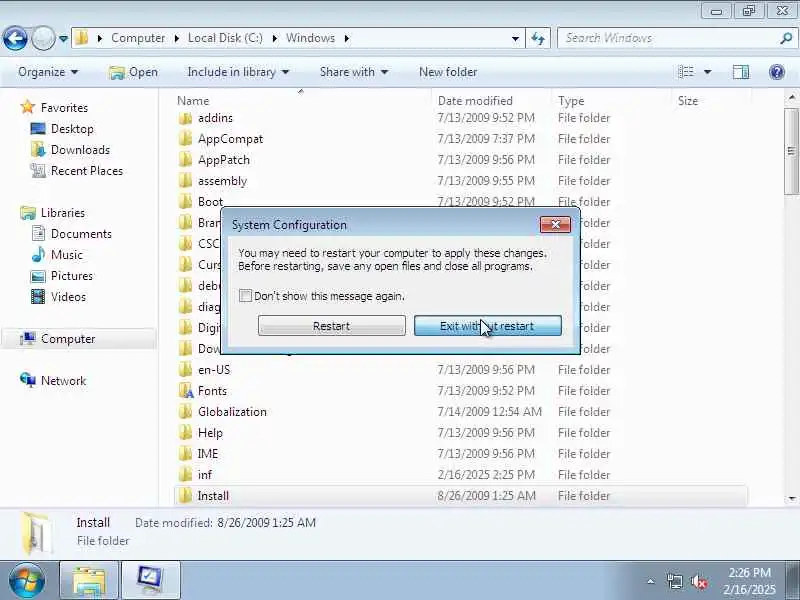This screenshot has height=600, width=800.
Task: Select the assembly folder icon
Action: tap(185, 181)
